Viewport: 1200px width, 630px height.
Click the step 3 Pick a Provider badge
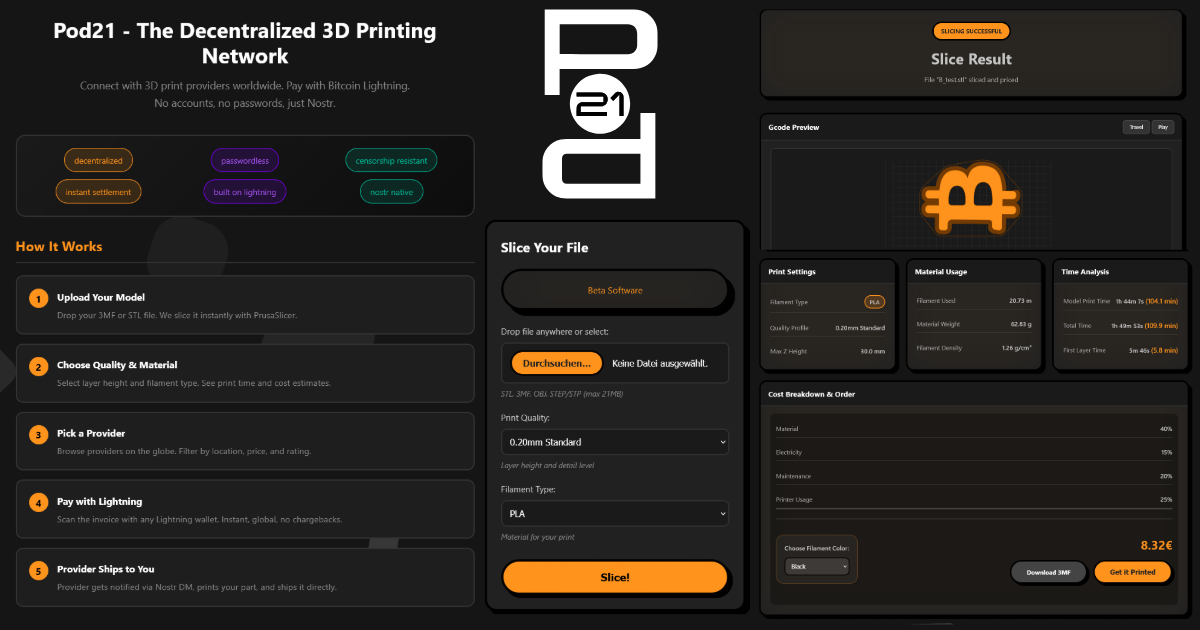pos(39,434)
